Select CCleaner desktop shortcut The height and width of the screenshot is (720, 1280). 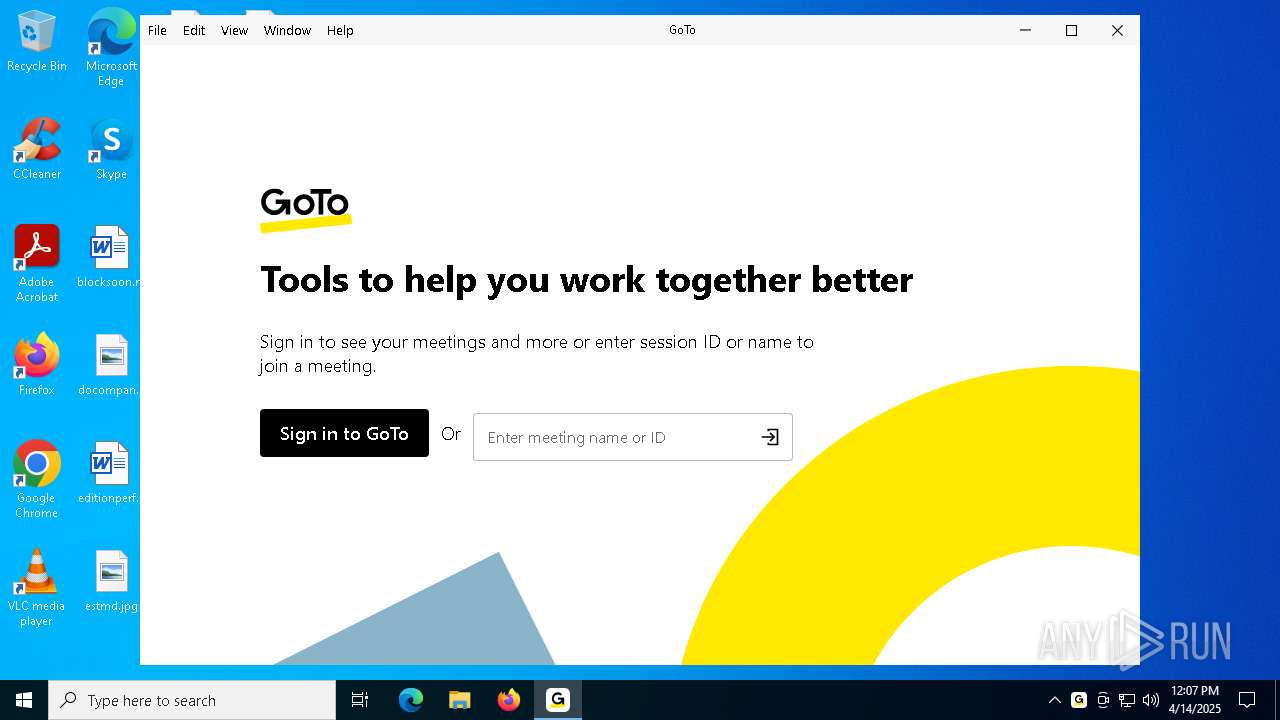(x=37, y=150)
